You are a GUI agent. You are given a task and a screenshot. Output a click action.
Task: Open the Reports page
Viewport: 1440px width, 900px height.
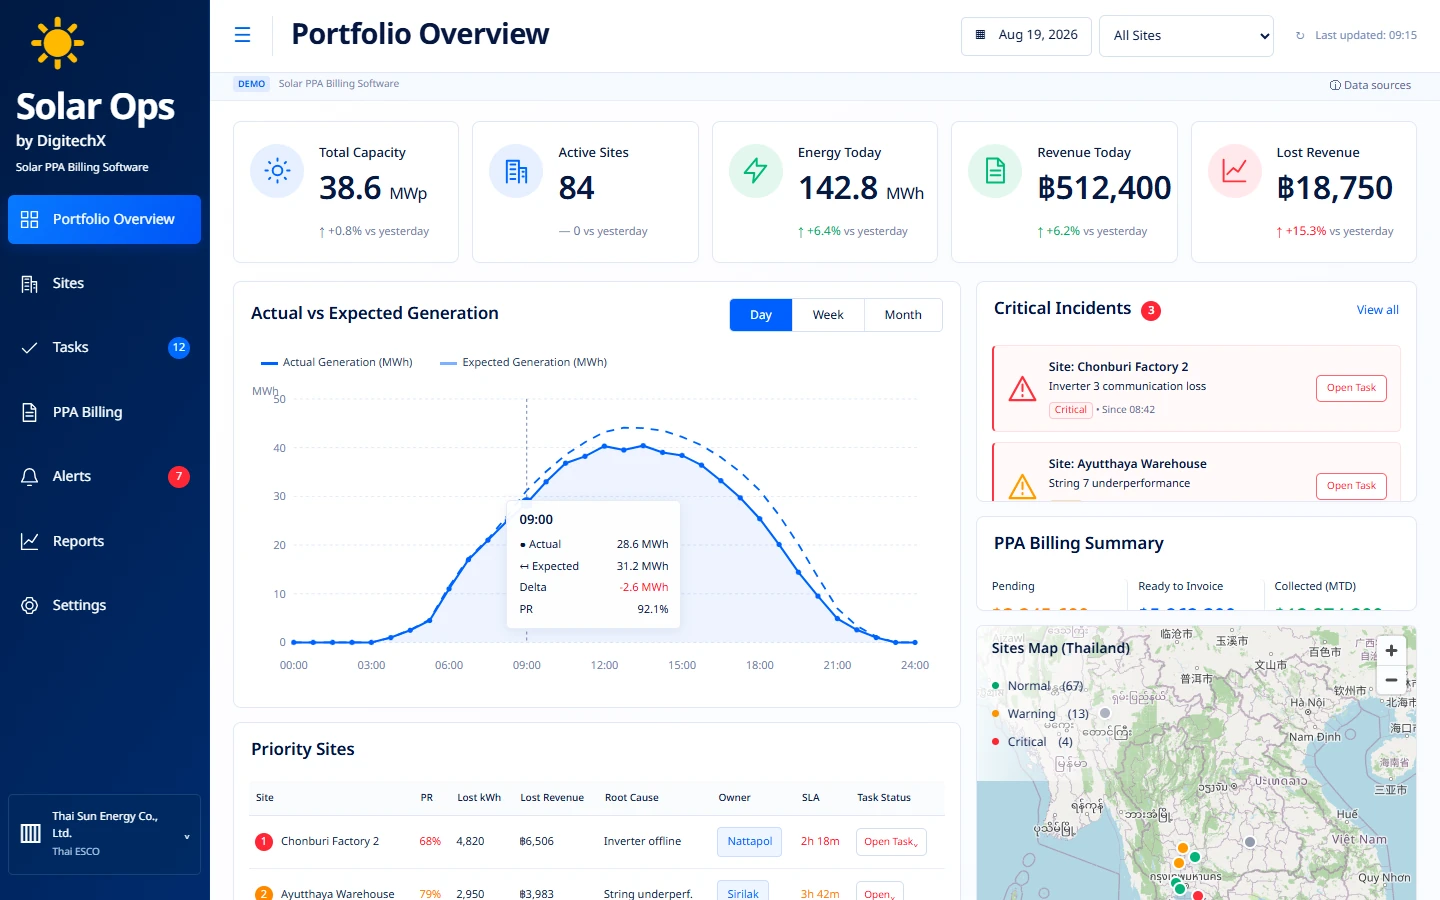[104, 542]
